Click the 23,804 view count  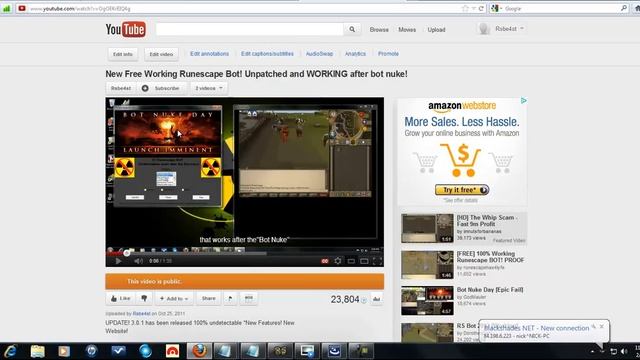345,299
